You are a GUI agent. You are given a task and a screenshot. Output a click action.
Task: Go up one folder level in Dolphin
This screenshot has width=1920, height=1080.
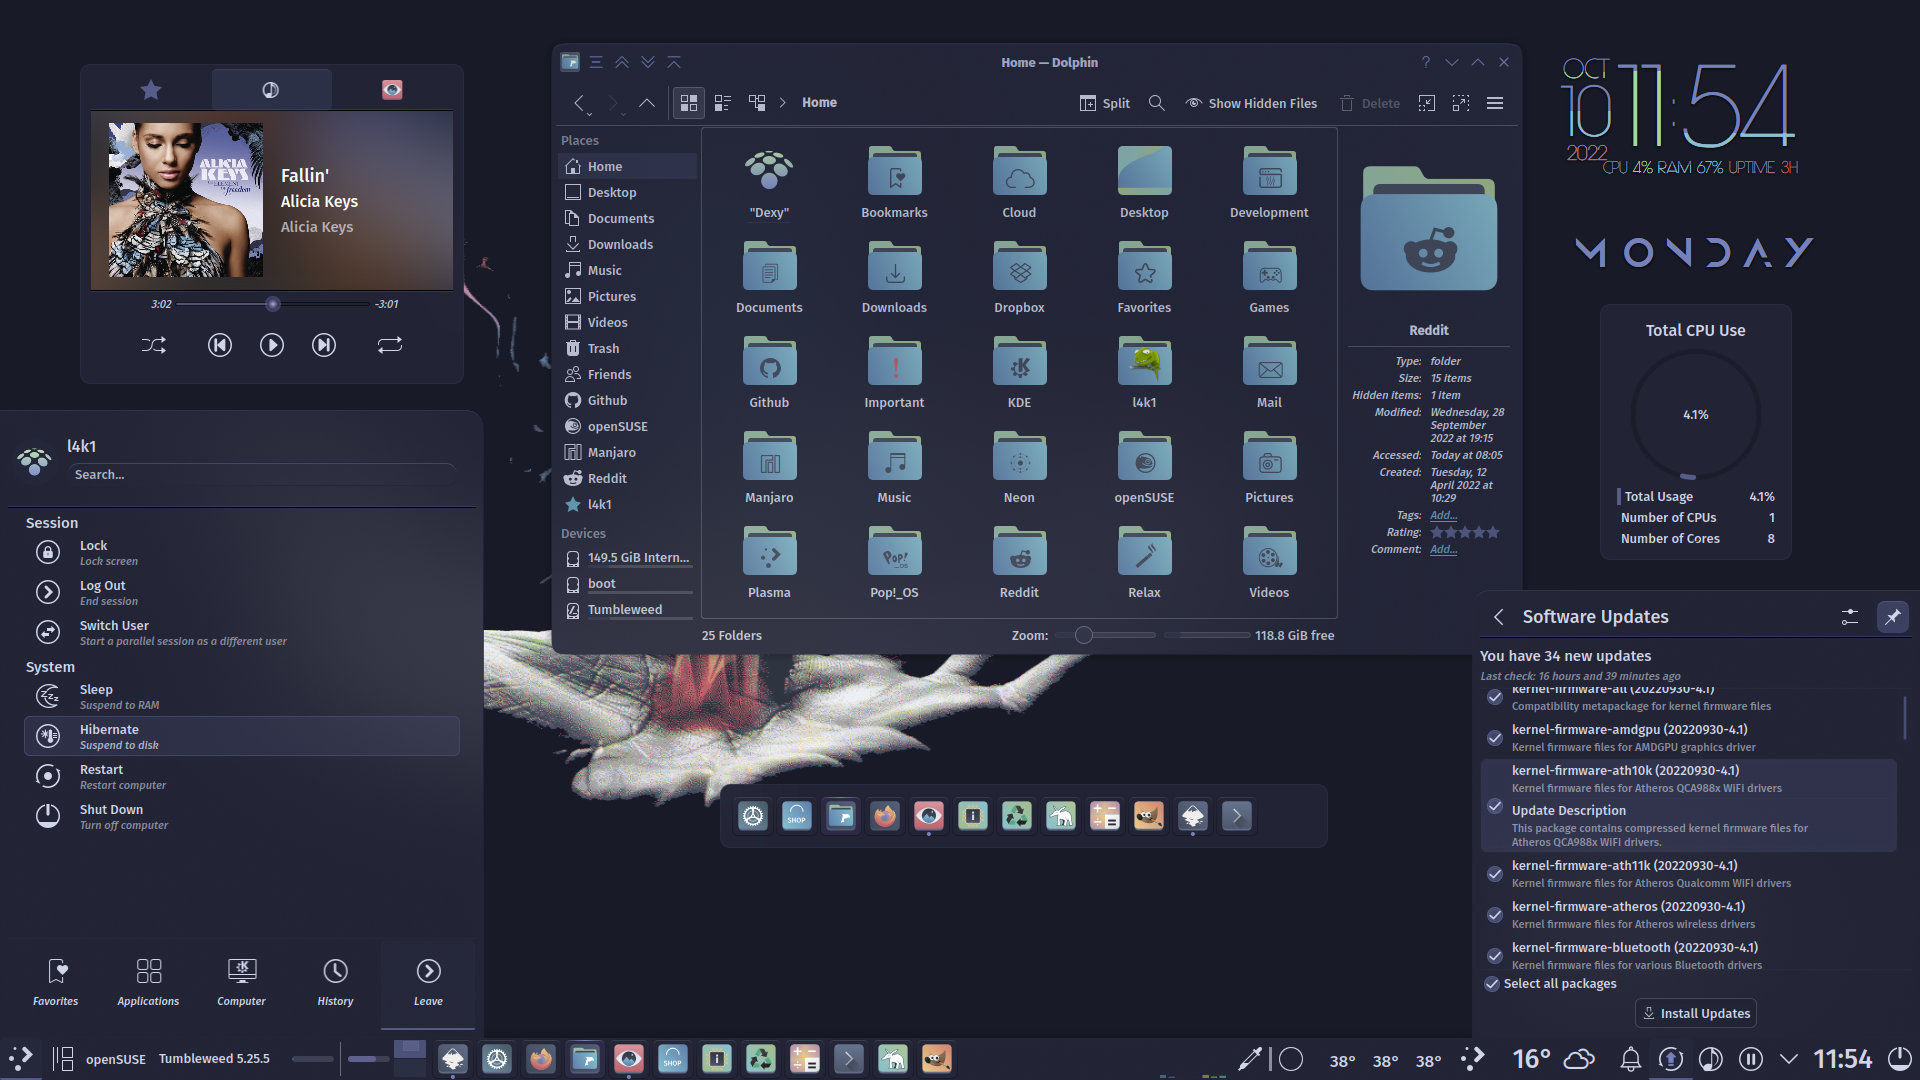click(647, 103)
